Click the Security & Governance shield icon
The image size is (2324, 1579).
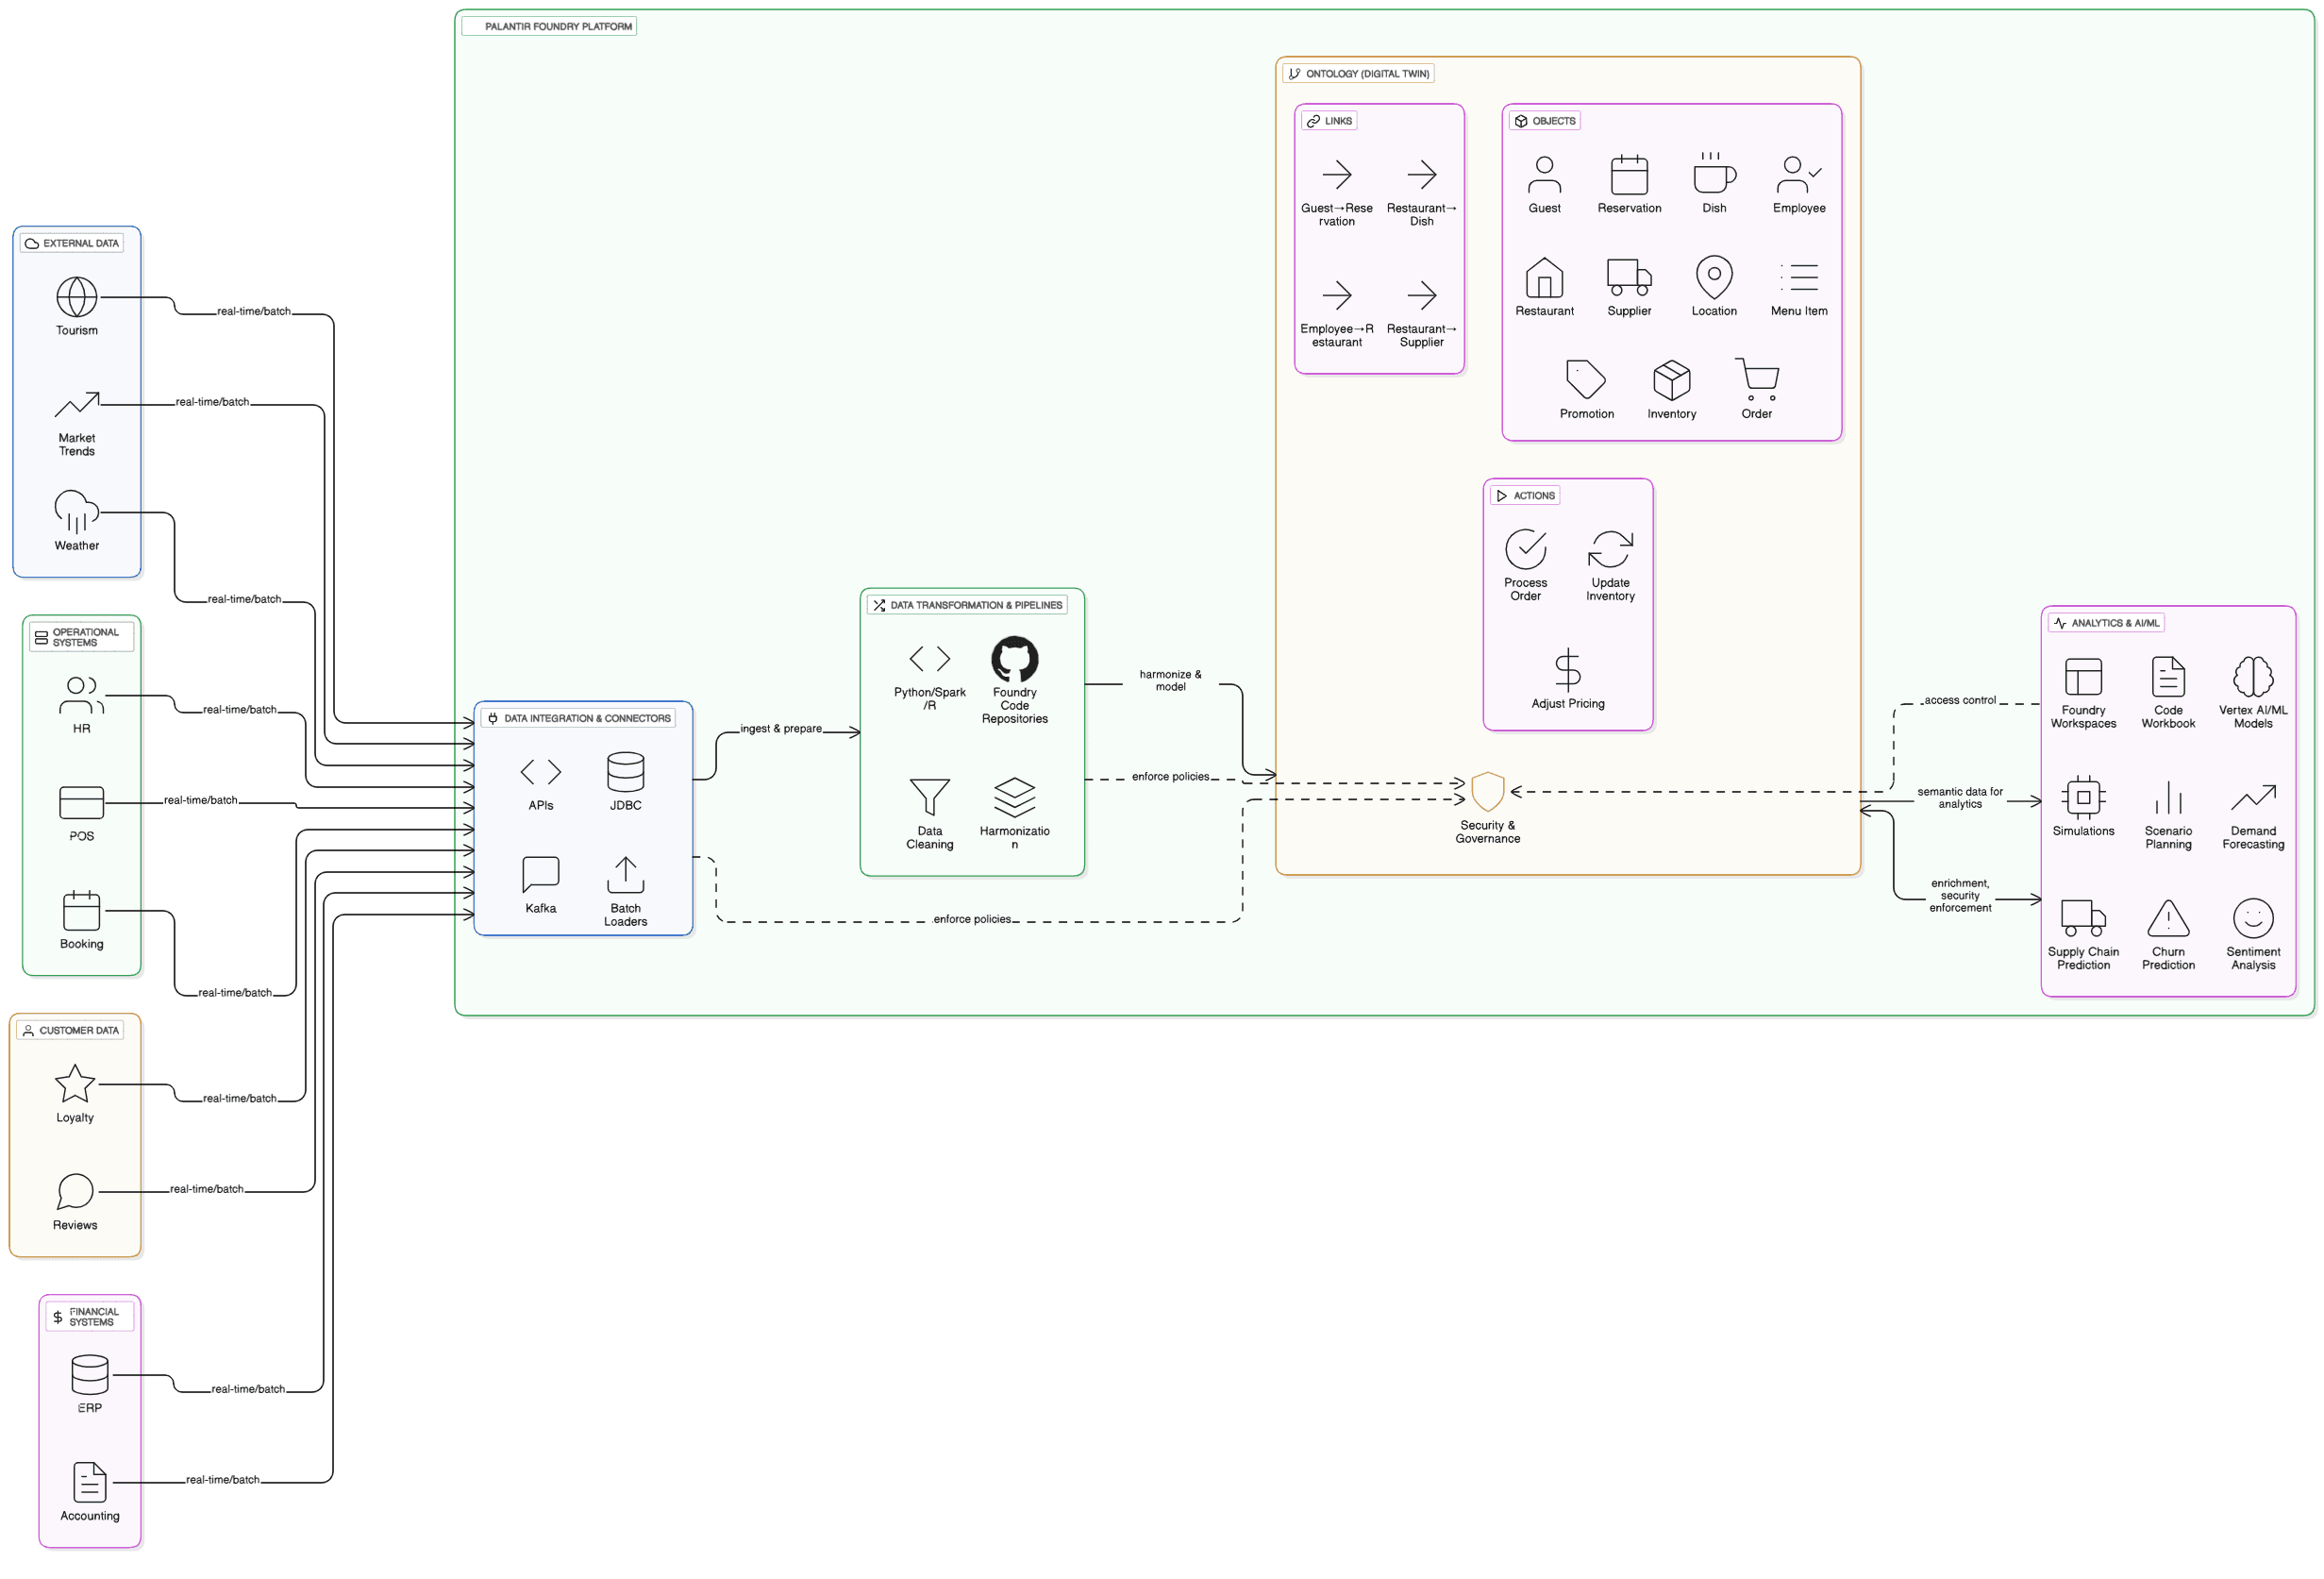[x=1487, y=791]
